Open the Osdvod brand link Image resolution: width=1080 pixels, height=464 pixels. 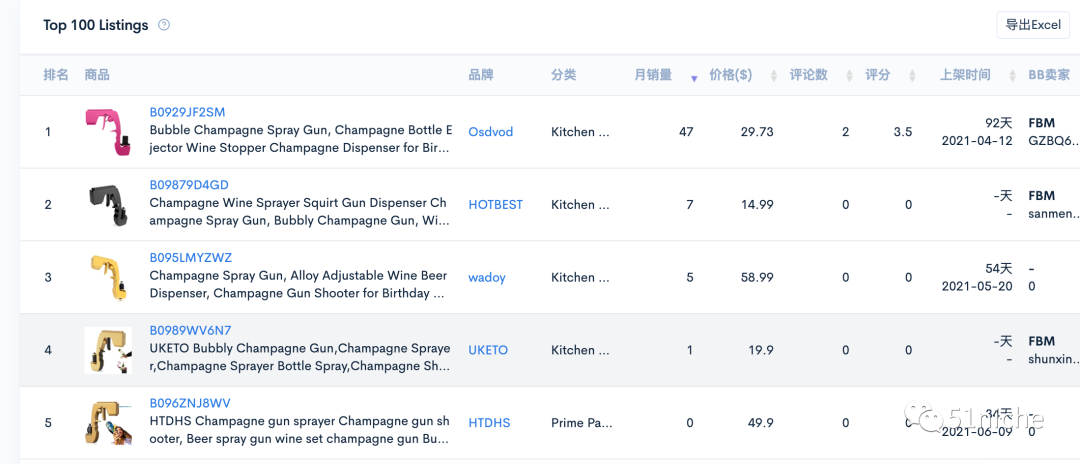click(490, 132)
